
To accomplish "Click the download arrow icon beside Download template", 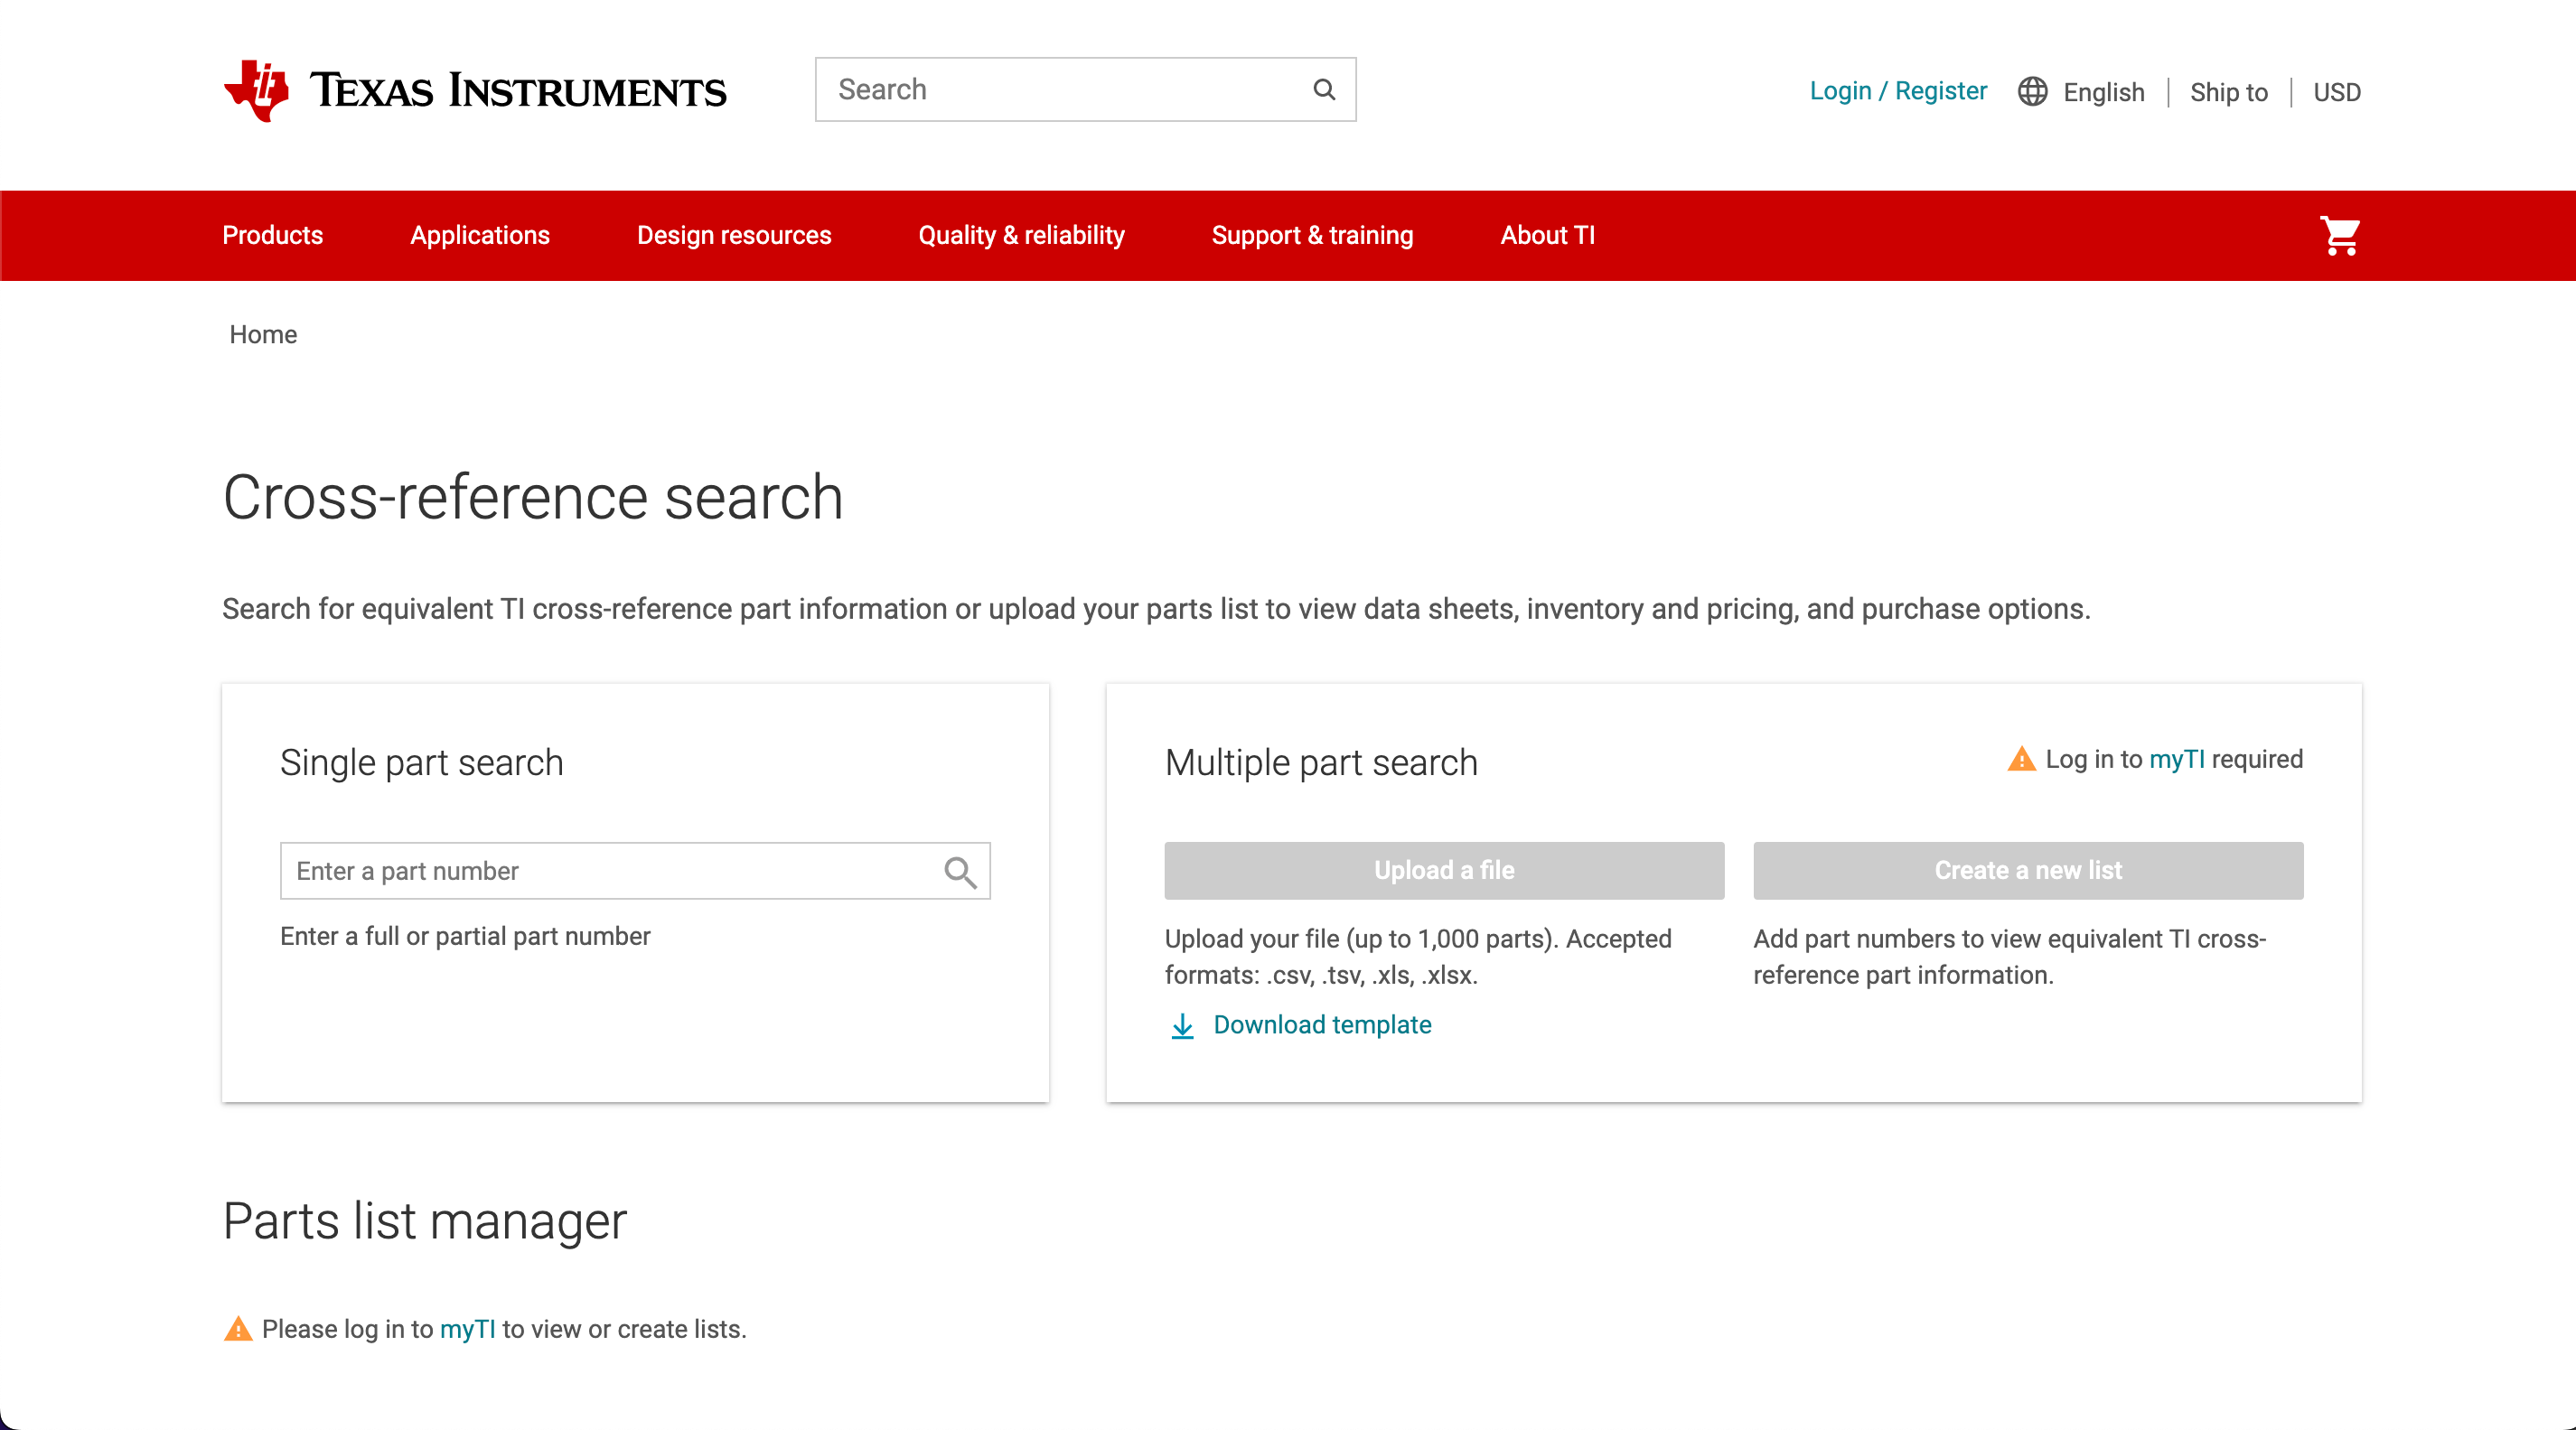I will point(1182,1026).
